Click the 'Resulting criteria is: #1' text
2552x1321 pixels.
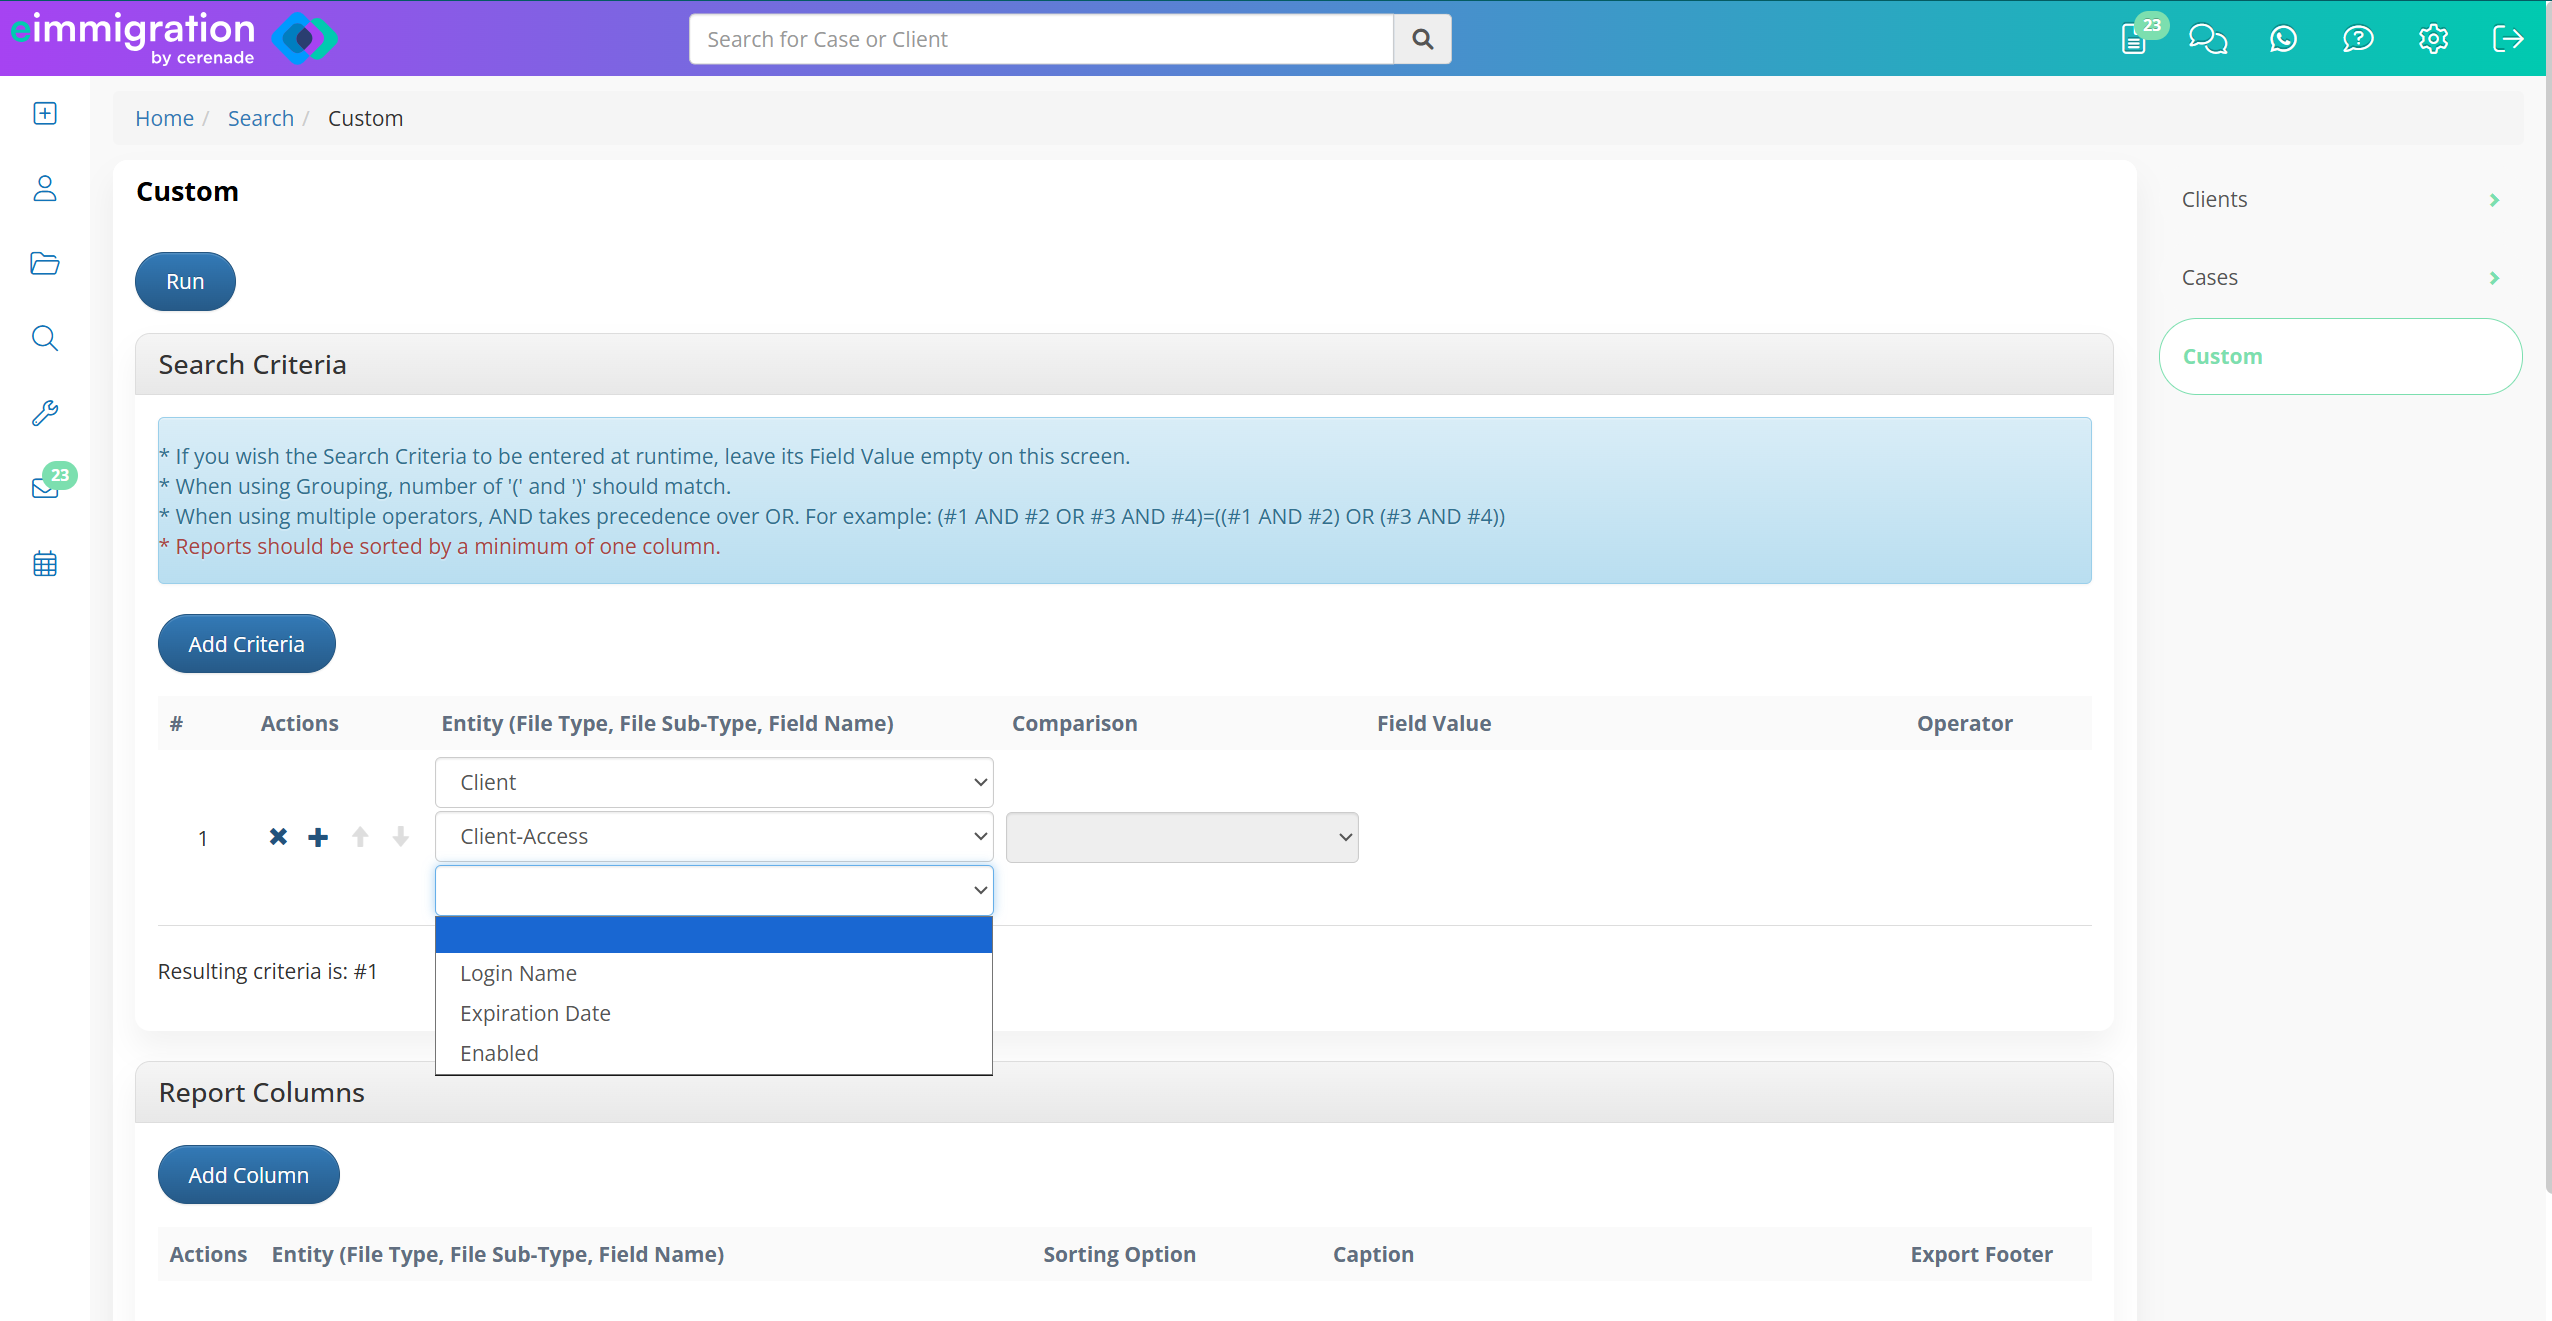(267, 971)
